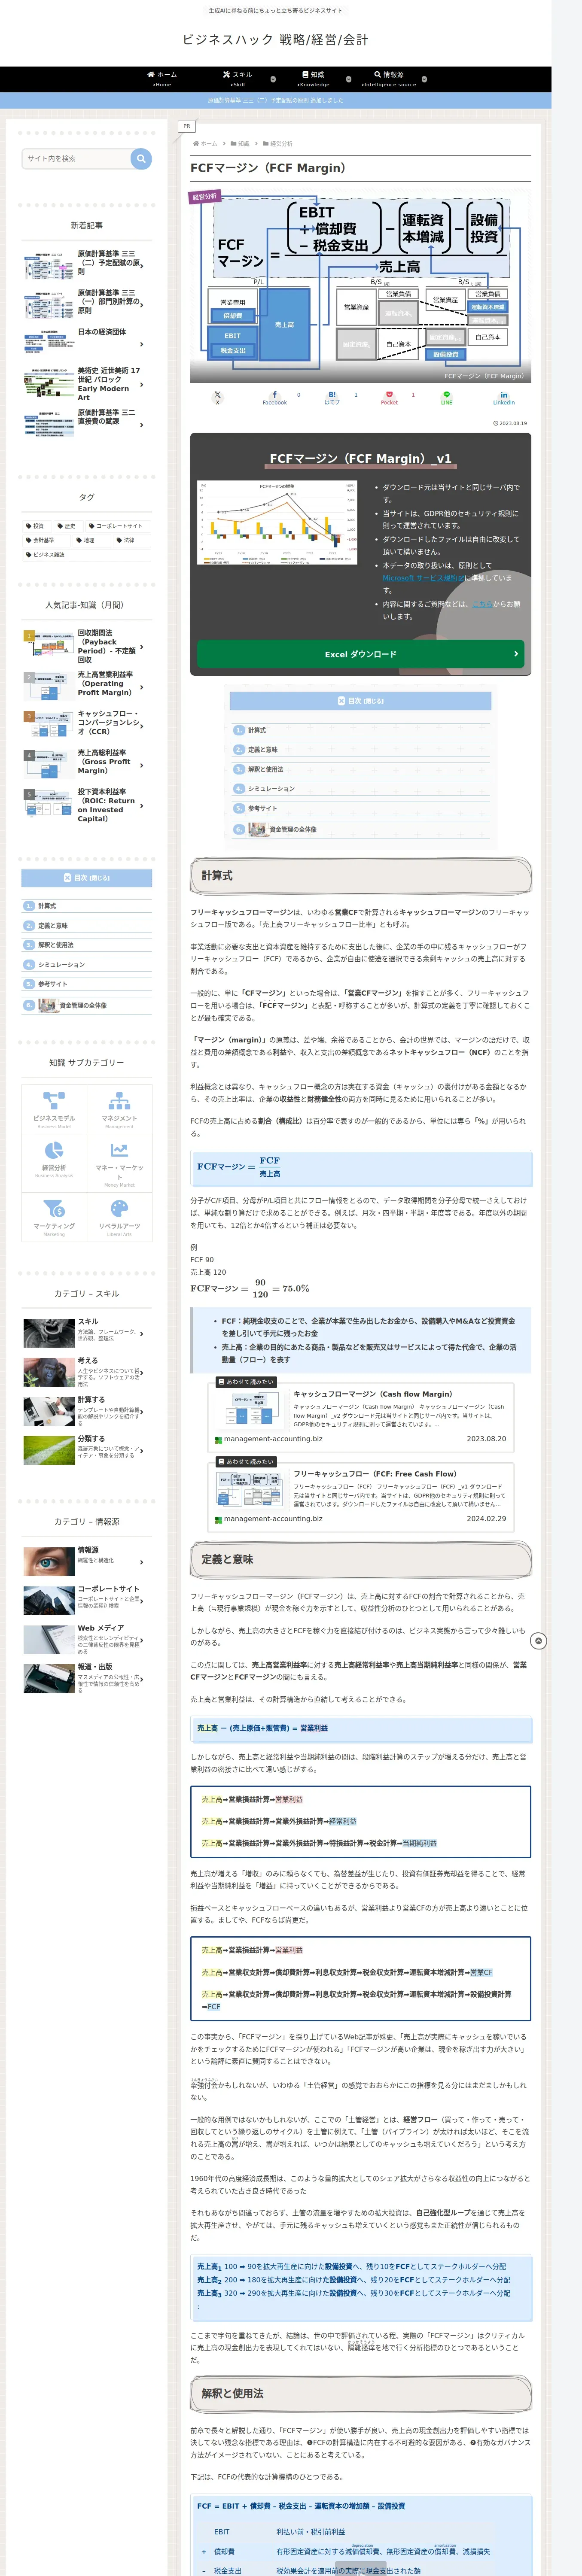Click the site search input field

pyautogui.click(x=76, y=158)
